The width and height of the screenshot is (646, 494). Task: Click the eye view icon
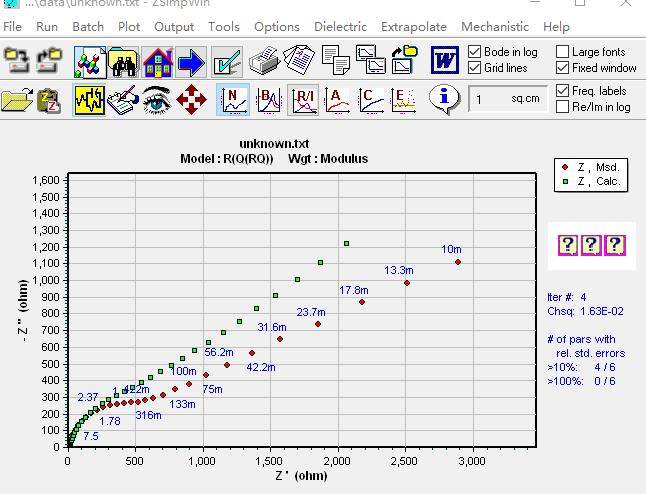(x=155, y=100)
